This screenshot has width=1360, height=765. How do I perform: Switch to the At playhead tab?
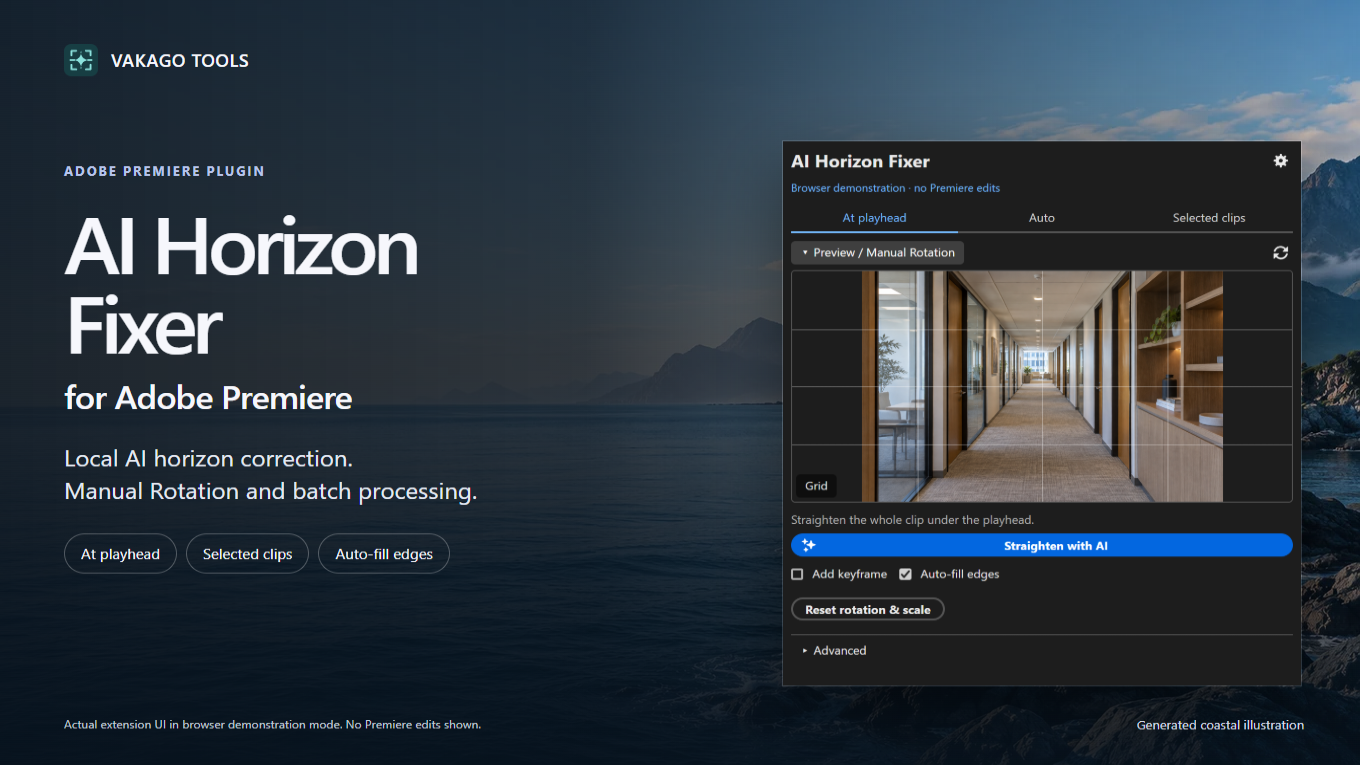874,218
